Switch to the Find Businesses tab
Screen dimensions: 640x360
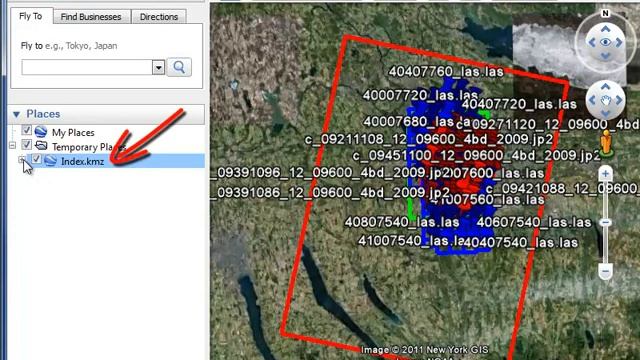coord(91,17)
